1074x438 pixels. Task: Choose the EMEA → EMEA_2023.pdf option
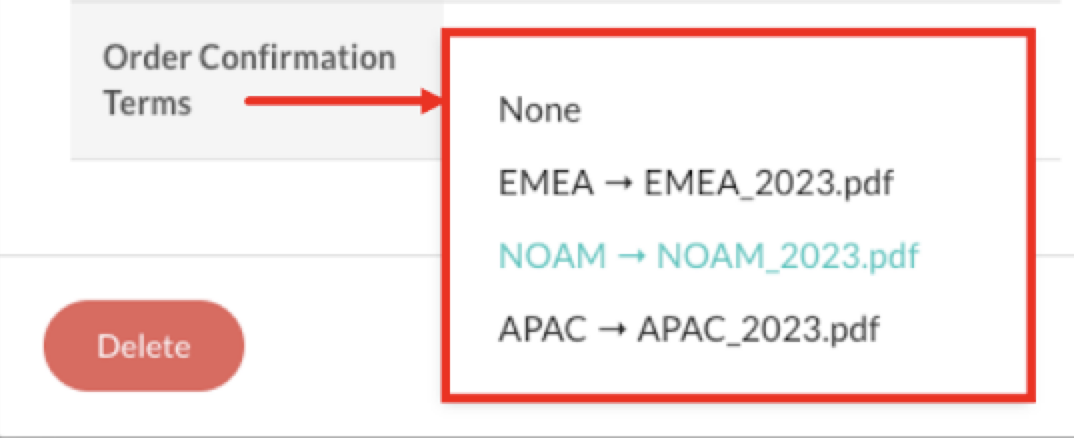(694, 184)
